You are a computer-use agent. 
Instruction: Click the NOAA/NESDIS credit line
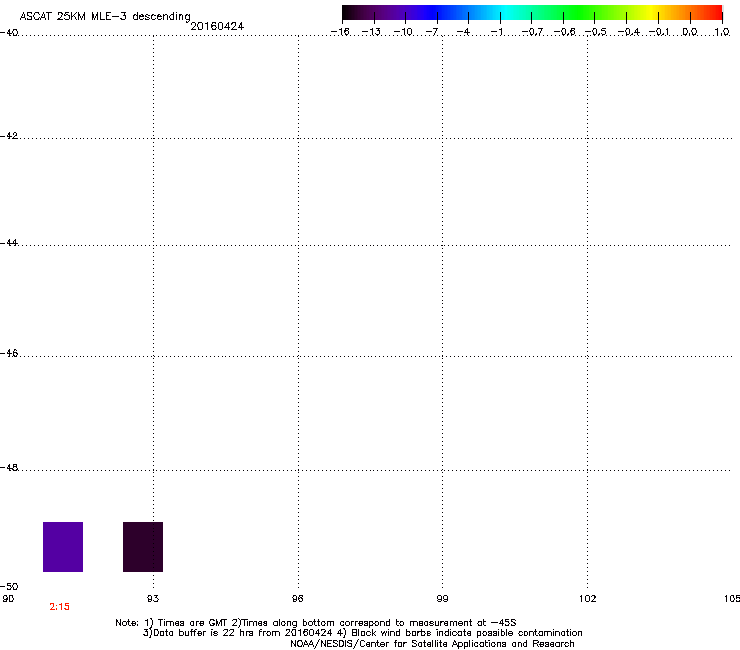pos(432,644)
